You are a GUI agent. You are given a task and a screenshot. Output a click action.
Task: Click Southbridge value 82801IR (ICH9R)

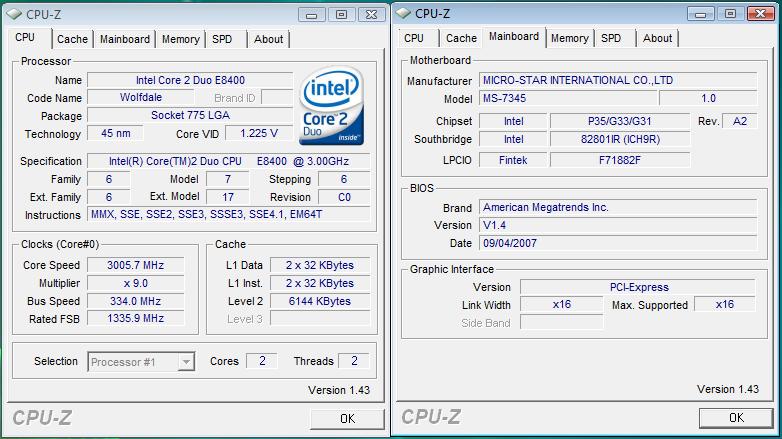pos(620,139)
